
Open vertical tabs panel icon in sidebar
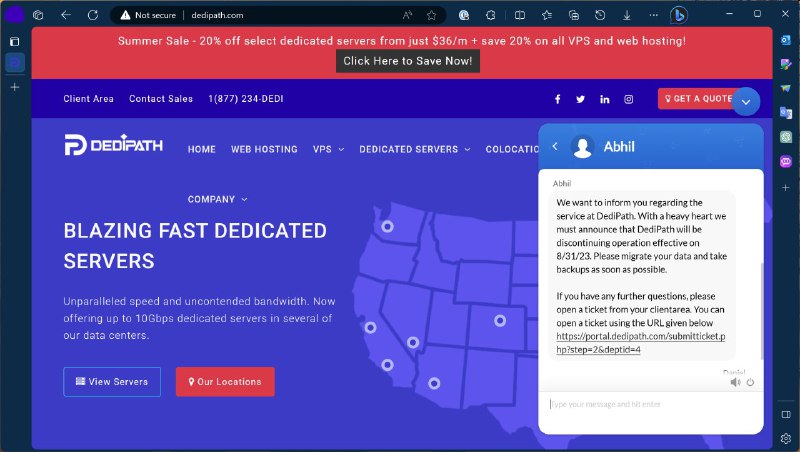point(15,41)
